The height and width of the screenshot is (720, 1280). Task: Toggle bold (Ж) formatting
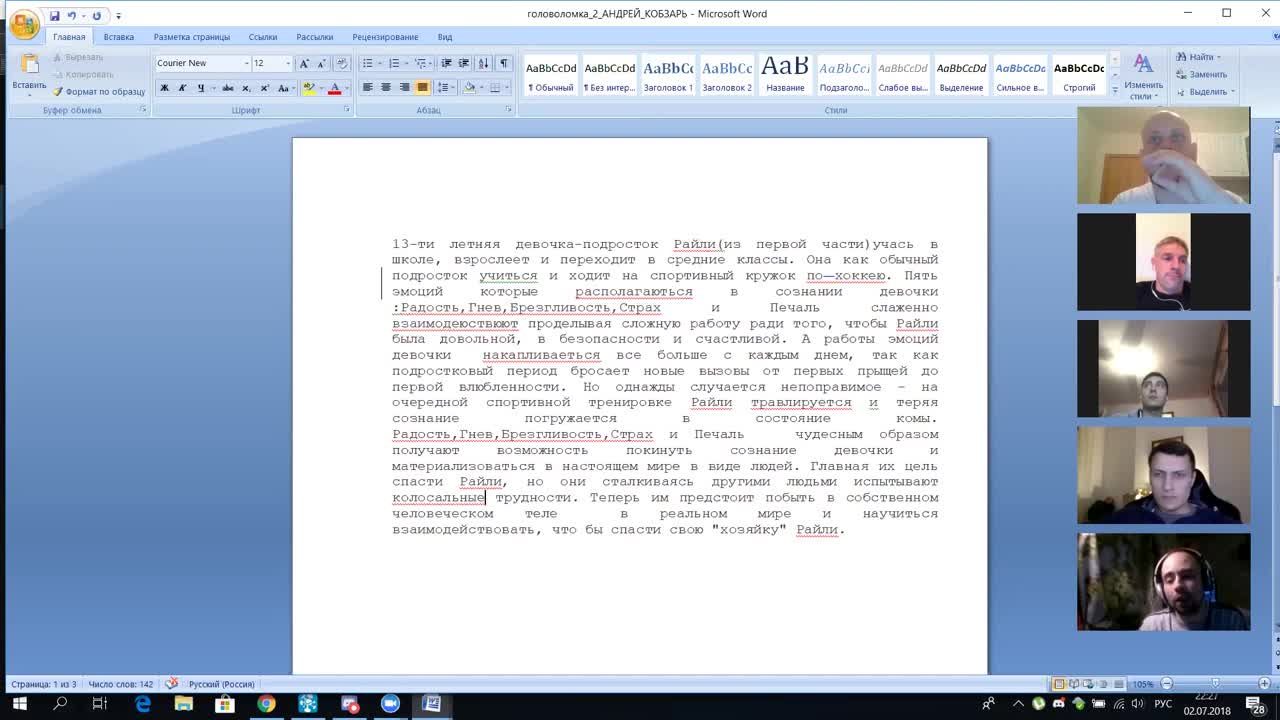coord(164,88)
